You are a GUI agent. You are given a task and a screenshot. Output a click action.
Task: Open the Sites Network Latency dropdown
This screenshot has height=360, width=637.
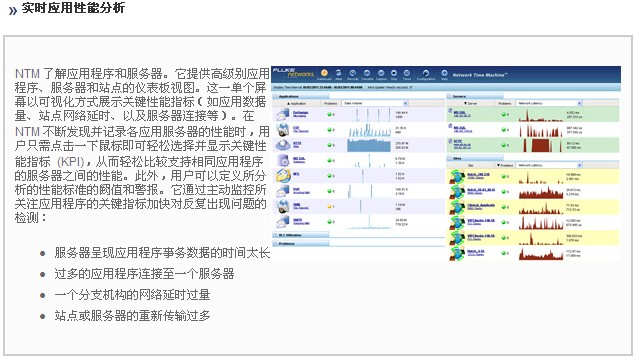coord(549,165)
